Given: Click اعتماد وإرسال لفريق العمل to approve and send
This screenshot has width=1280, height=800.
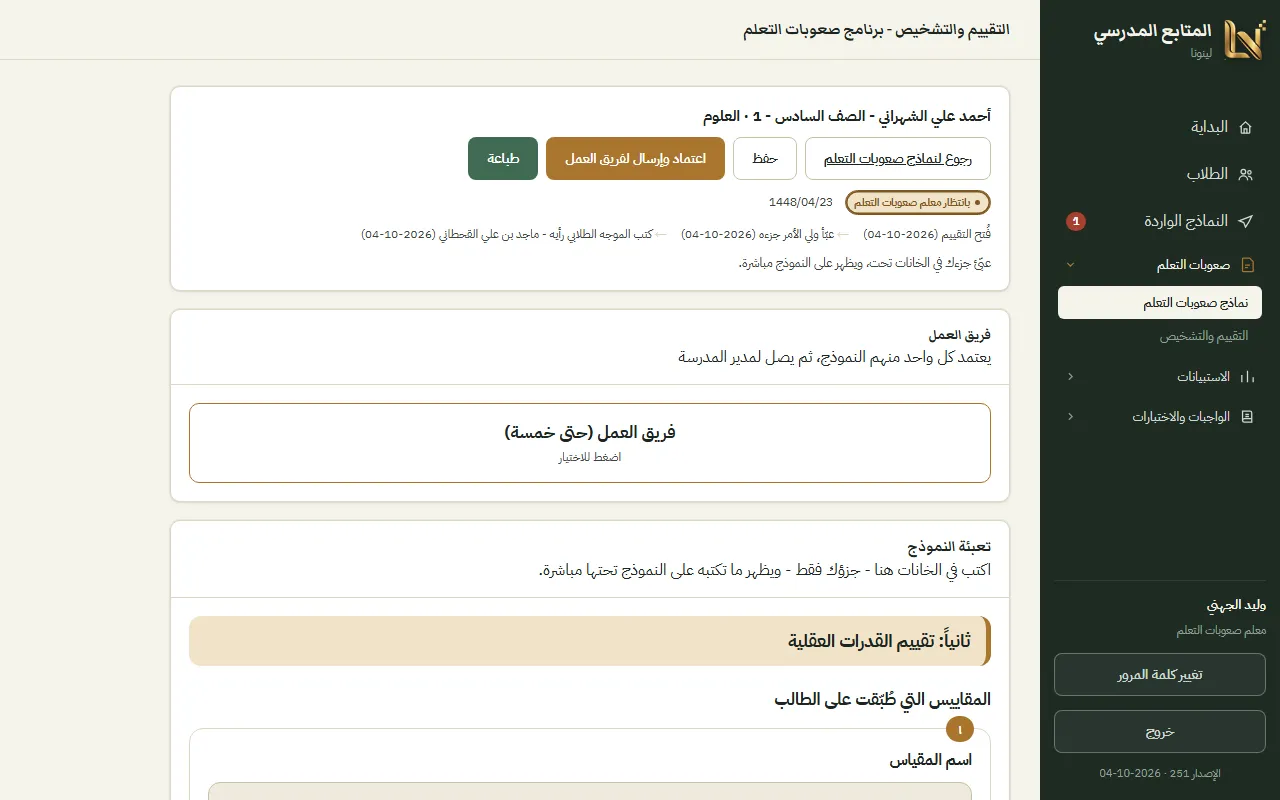Looking at the screenshot, I should click(x=635, y=158).
